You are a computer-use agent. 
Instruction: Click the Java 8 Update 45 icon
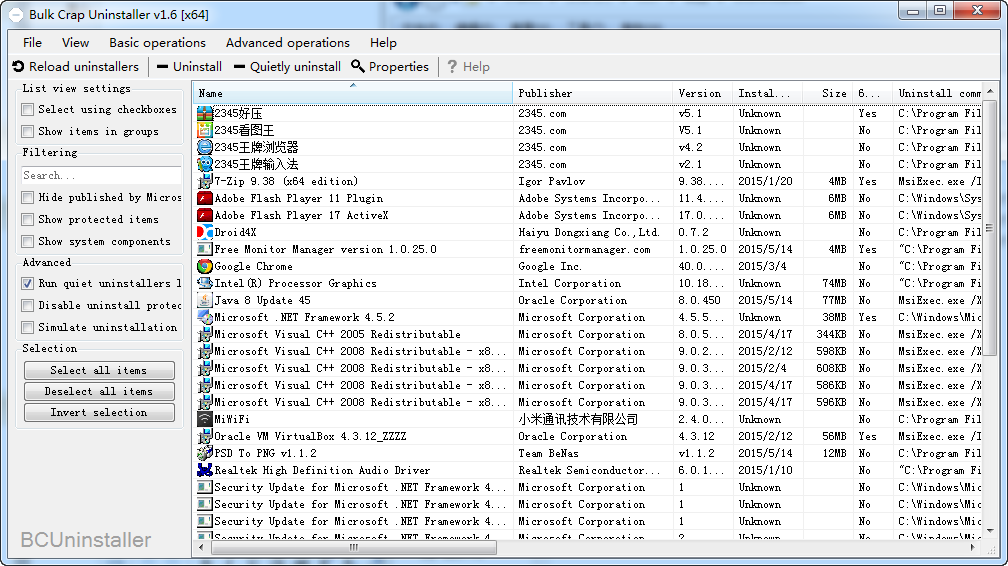pyautogui.click(x=204, y=300)
